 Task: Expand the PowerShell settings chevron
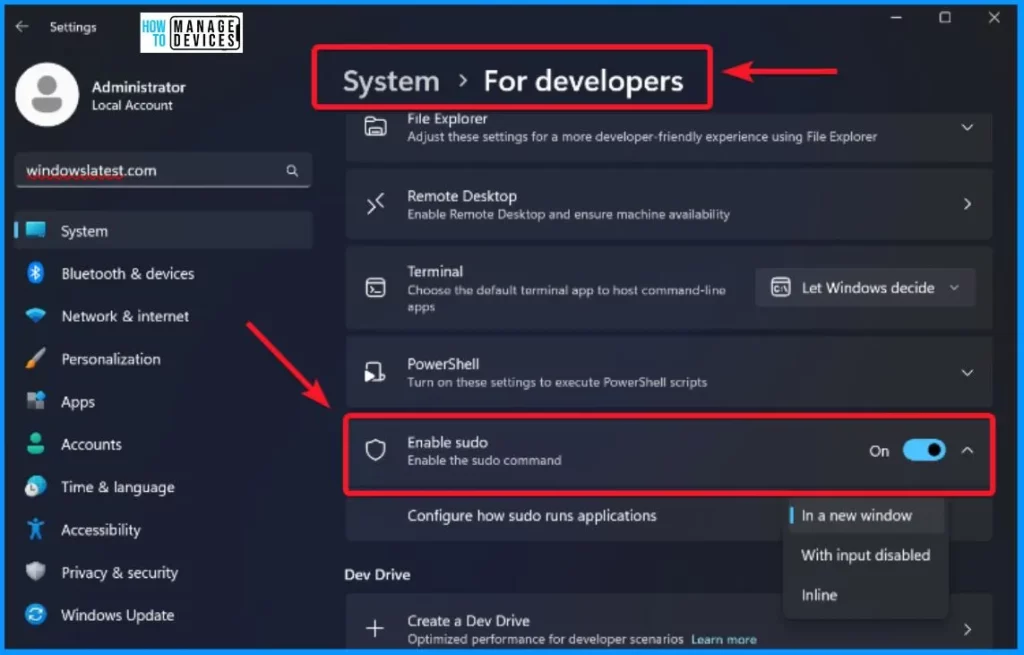coord(967,373)
